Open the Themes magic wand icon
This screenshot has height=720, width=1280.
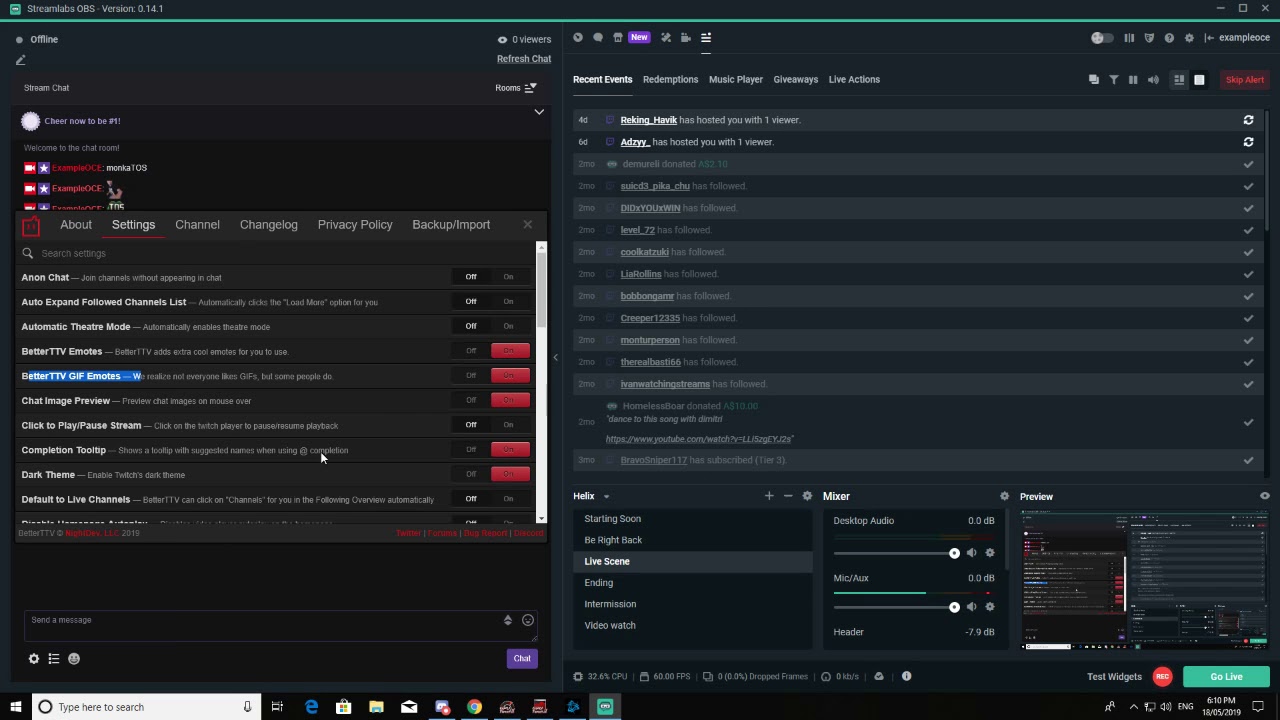point(666,38)
